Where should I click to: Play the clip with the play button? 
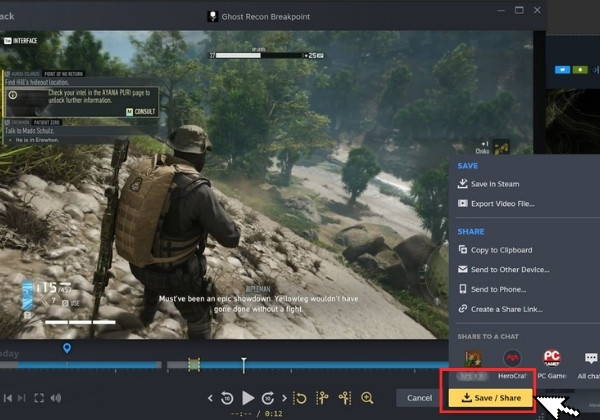point(248,398)
